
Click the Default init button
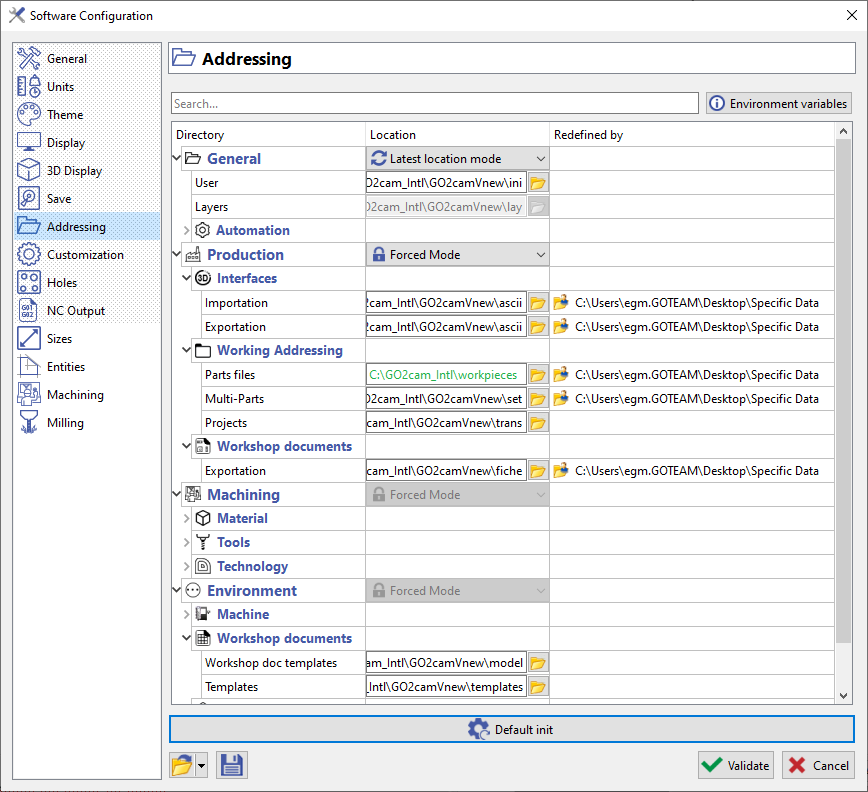[511, 729]
